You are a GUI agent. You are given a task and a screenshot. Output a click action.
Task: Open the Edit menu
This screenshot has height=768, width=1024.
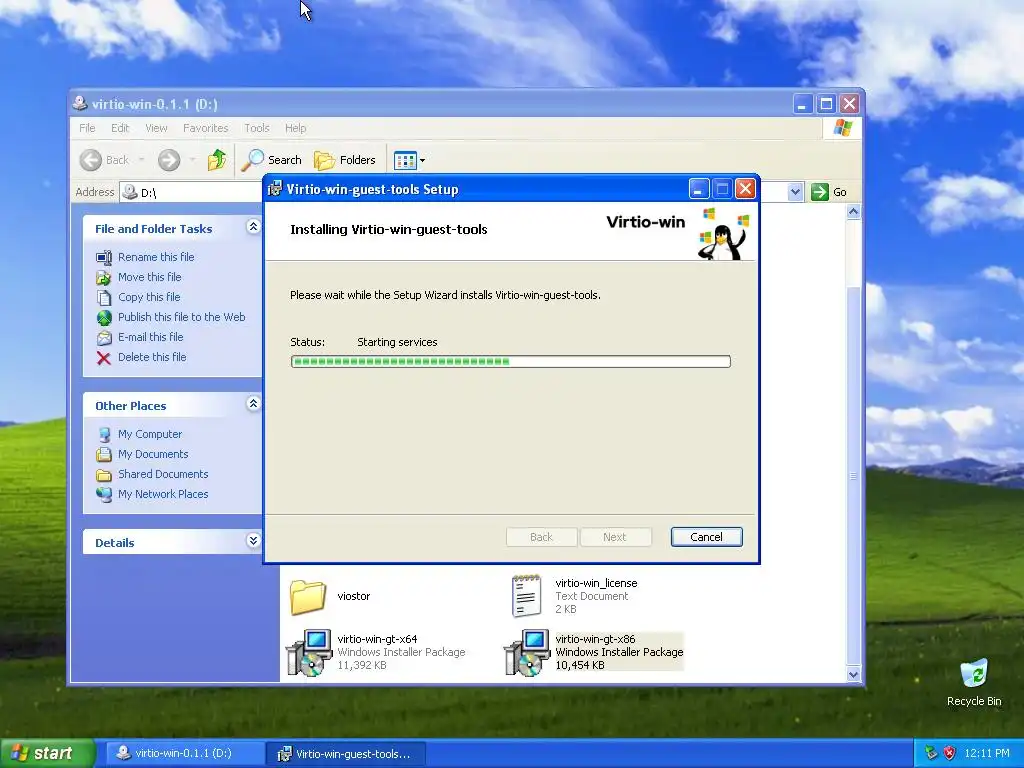[120, 128]
